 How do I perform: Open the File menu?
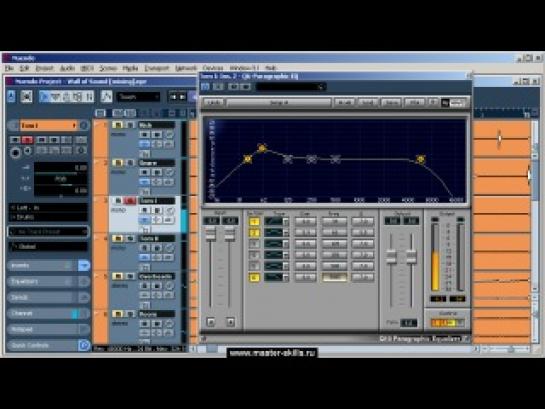click(9, 68)
